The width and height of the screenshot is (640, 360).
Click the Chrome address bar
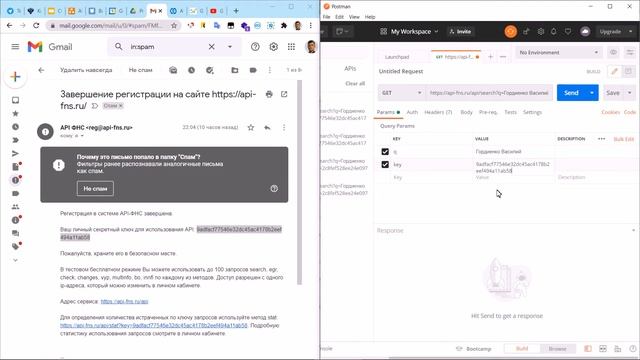coord(110,26)
